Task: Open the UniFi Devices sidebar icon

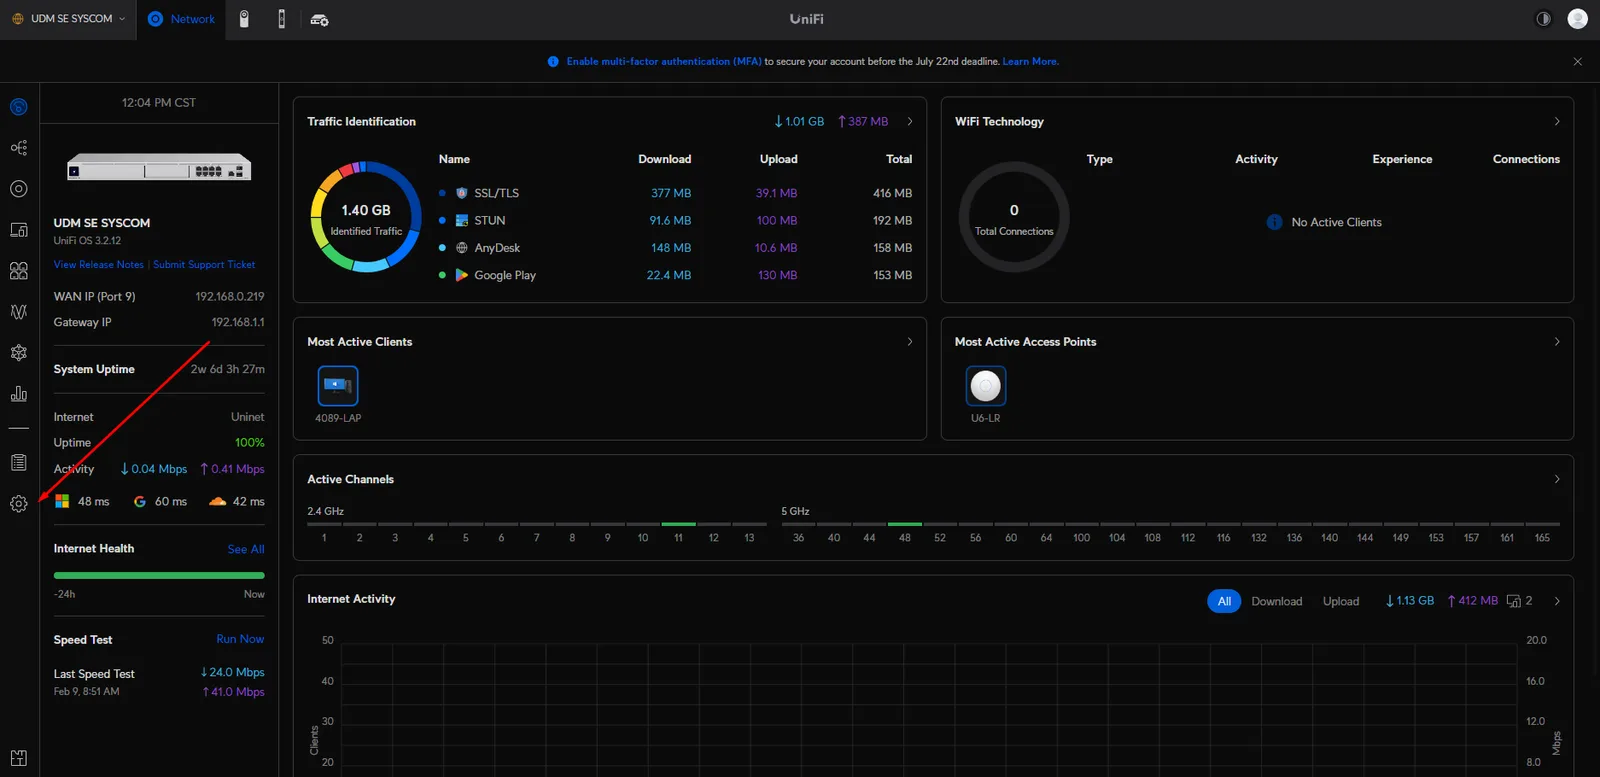Action: (x=19, y=189)
